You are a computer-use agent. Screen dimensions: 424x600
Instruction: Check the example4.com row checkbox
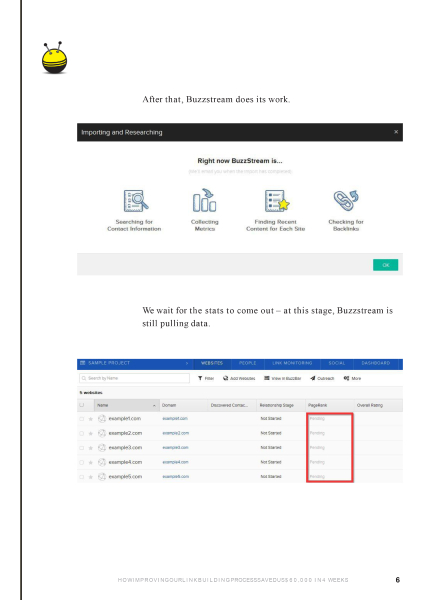82,462
